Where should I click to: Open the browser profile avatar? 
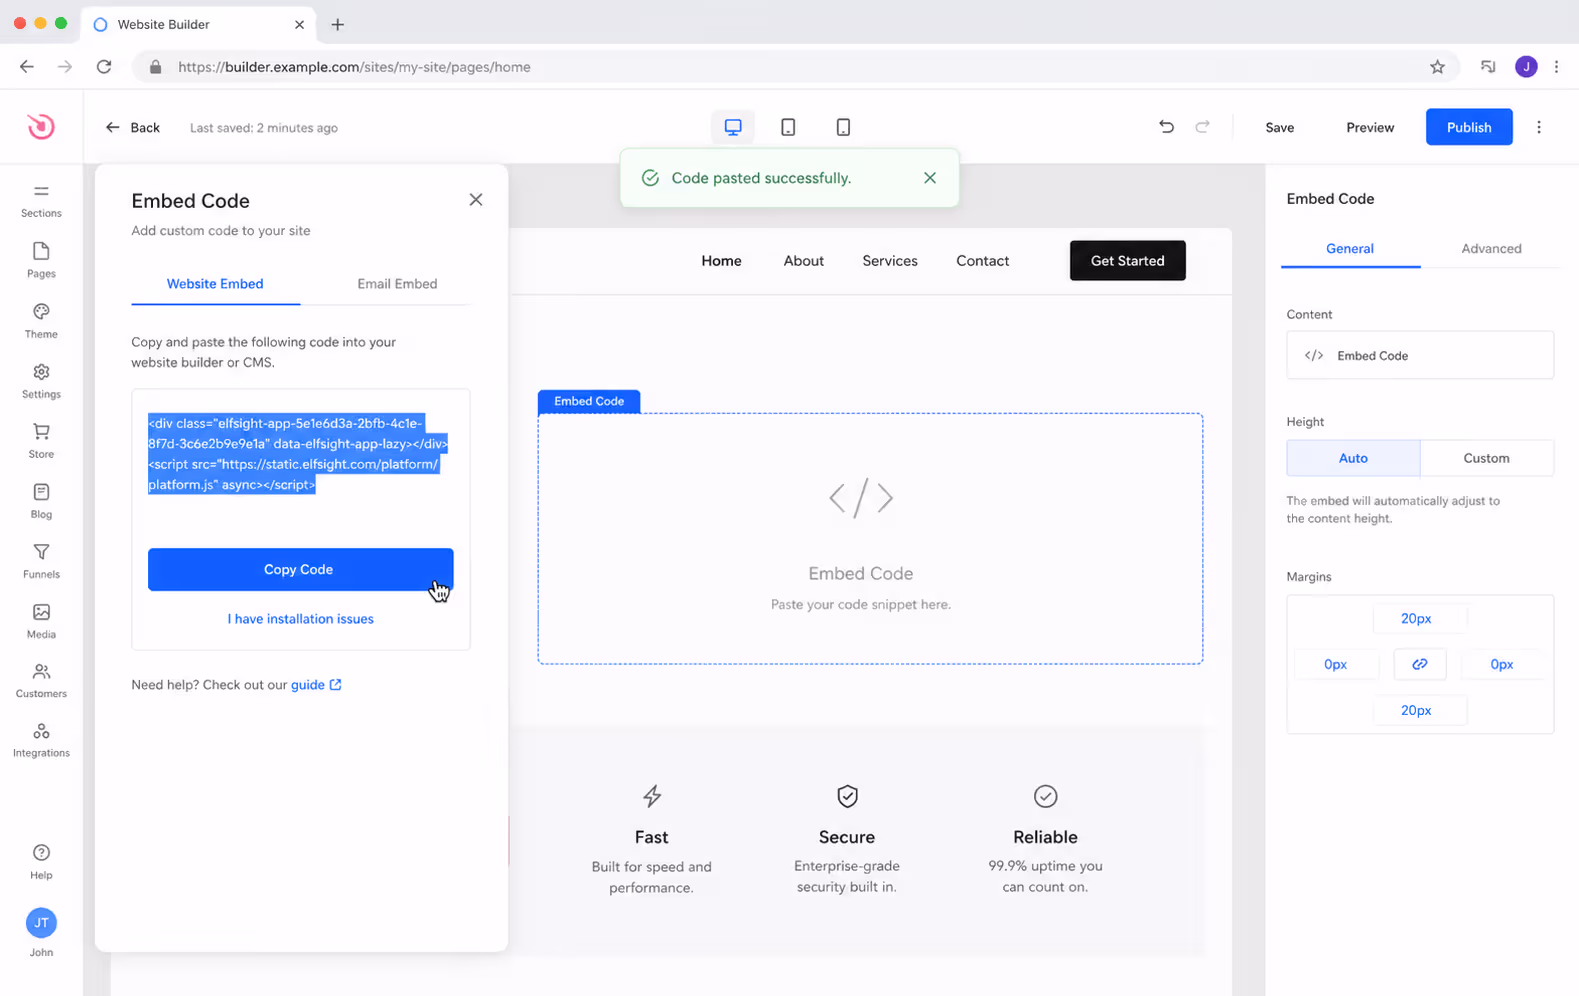click(x=1526, y=67)
